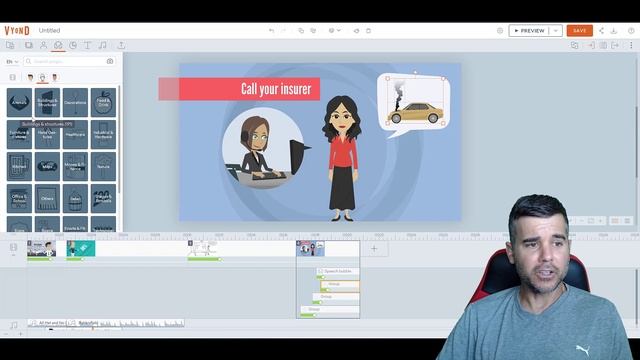
Task: Open the Decorations prop category
Action: (x=75, y=102)
